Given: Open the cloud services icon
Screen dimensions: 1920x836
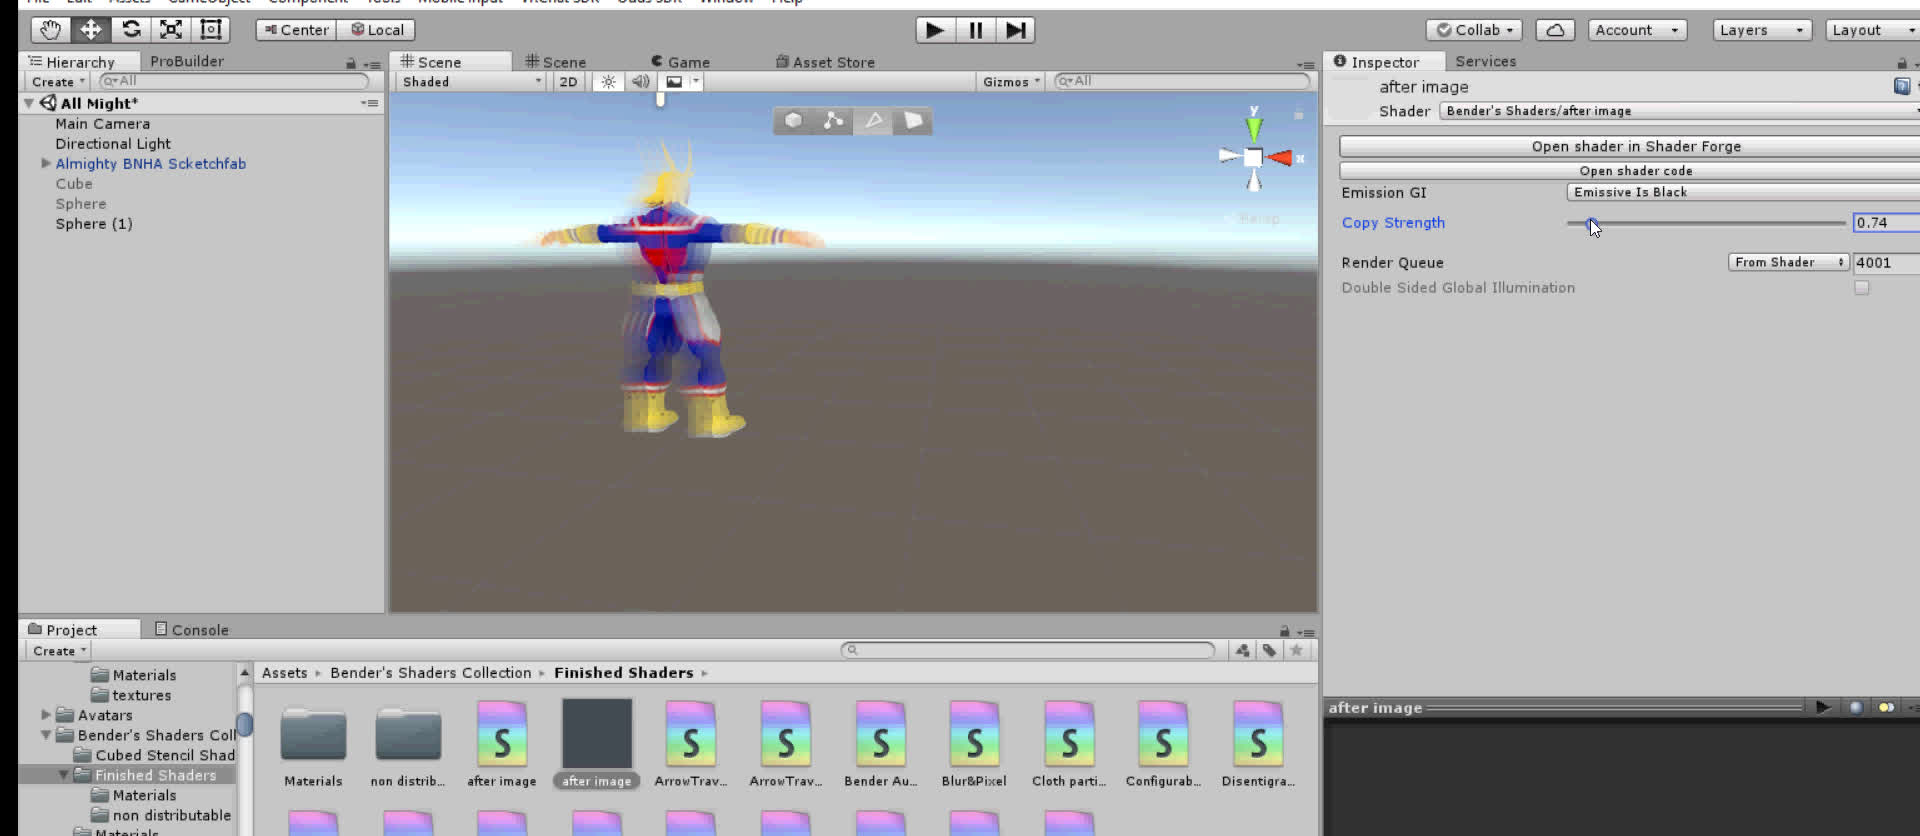Looking at the screenshot, I should [x=1554, y=30].
